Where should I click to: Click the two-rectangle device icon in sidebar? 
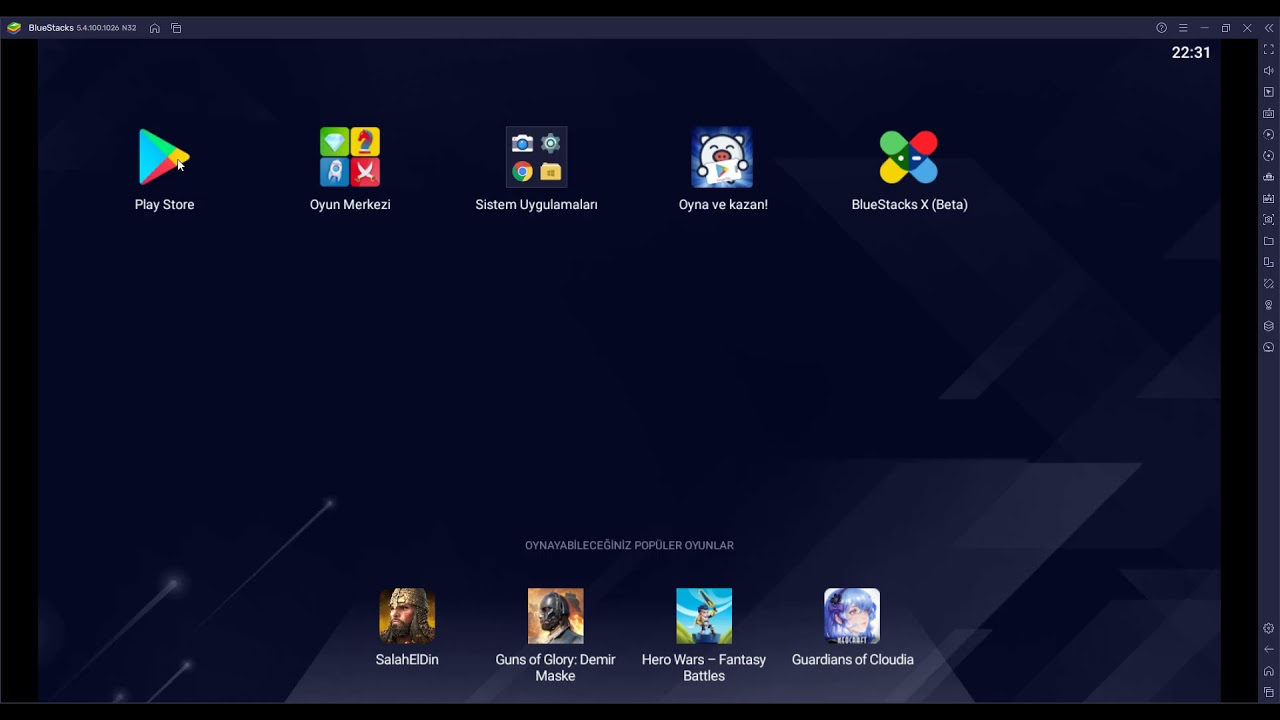[x=1269, y=262]
